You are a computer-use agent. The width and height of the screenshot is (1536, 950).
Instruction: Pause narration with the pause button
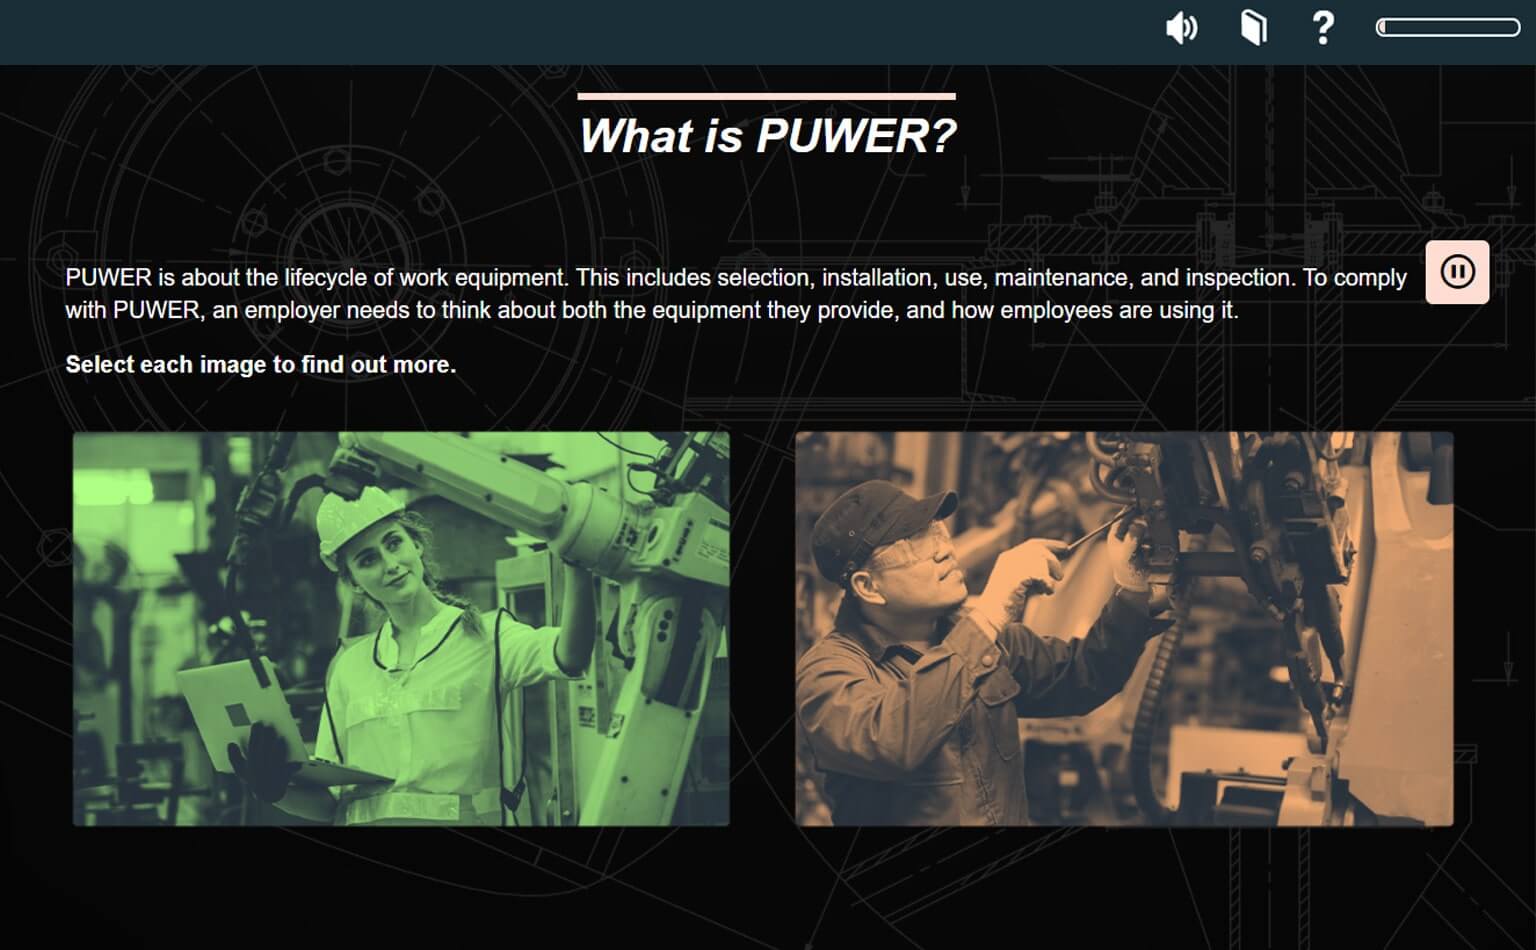pyautogui.click(x=1457, y=272)
